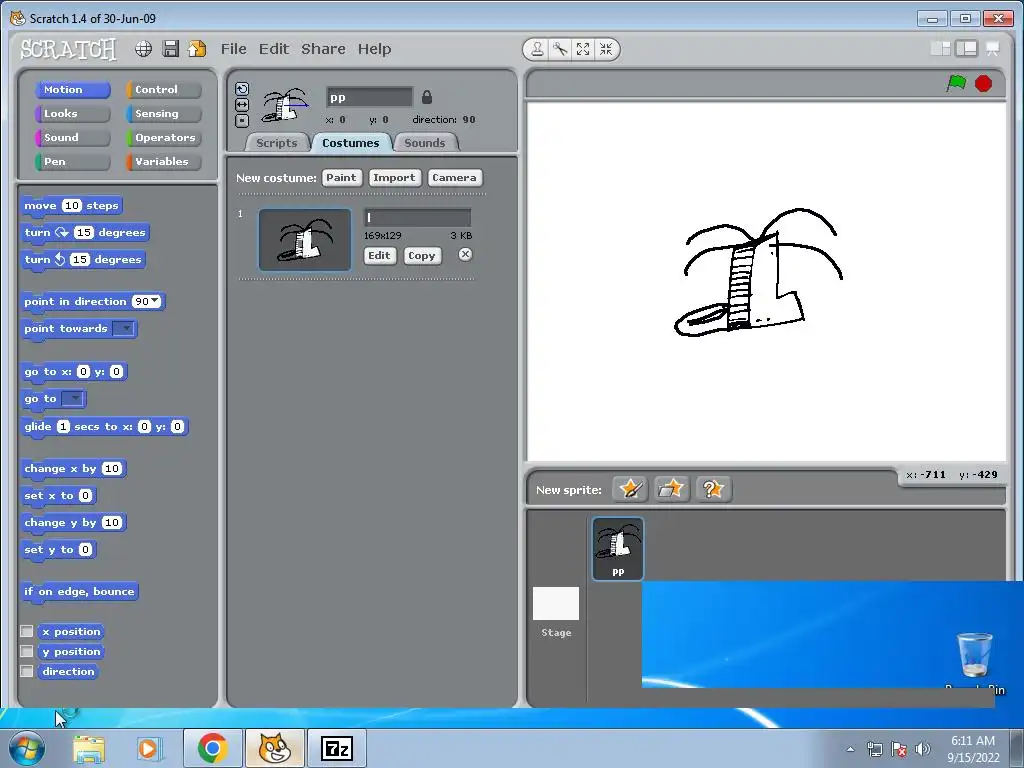Check the x position reporter checkbox
This screenshot has width=1024, height=768.
point(27,631)
